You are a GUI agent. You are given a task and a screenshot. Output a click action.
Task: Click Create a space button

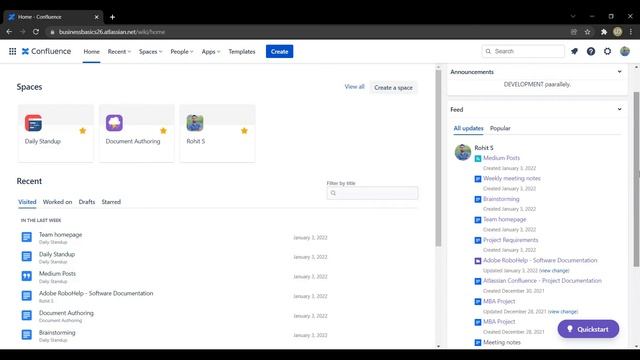[393, 87]
